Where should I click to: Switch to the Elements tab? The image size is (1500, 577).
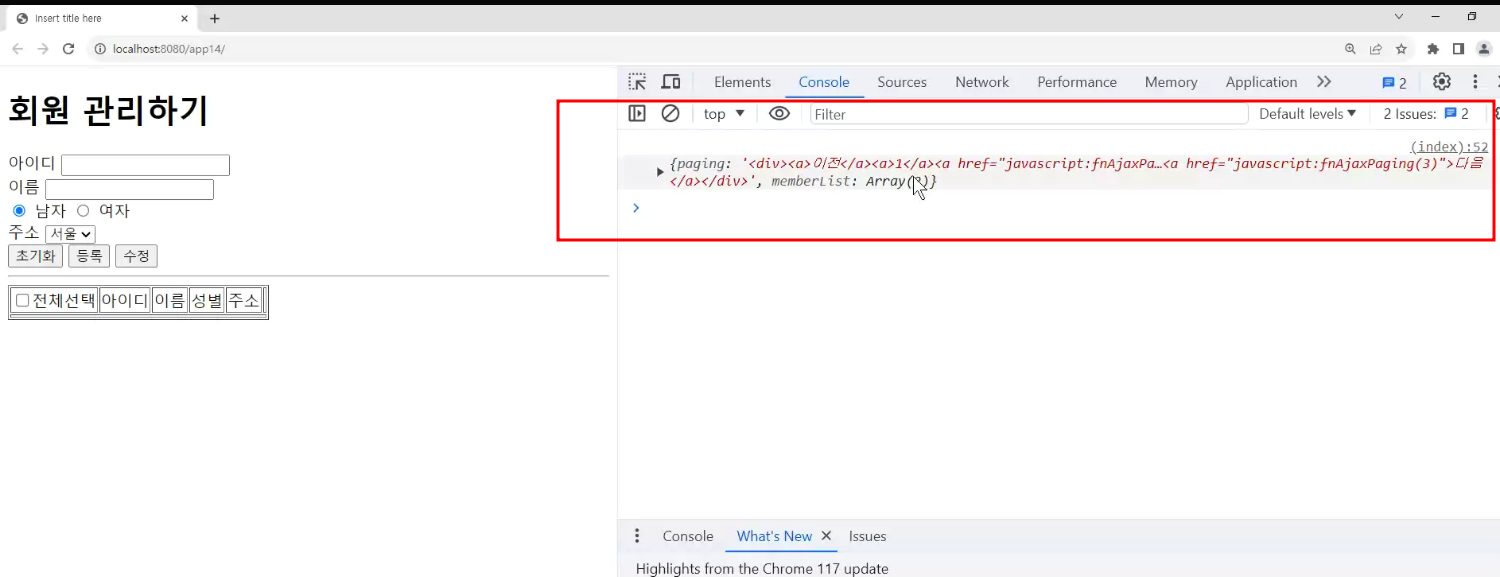[742, 82]
